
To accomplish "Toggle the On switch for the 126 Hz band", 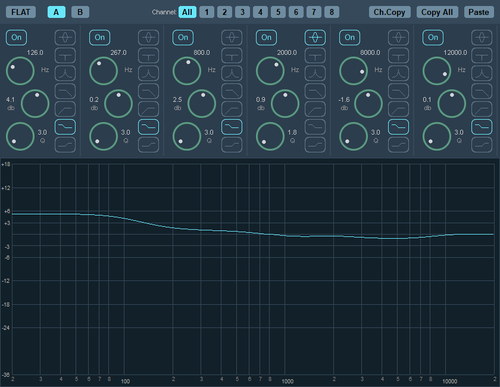I will point(16,37).
